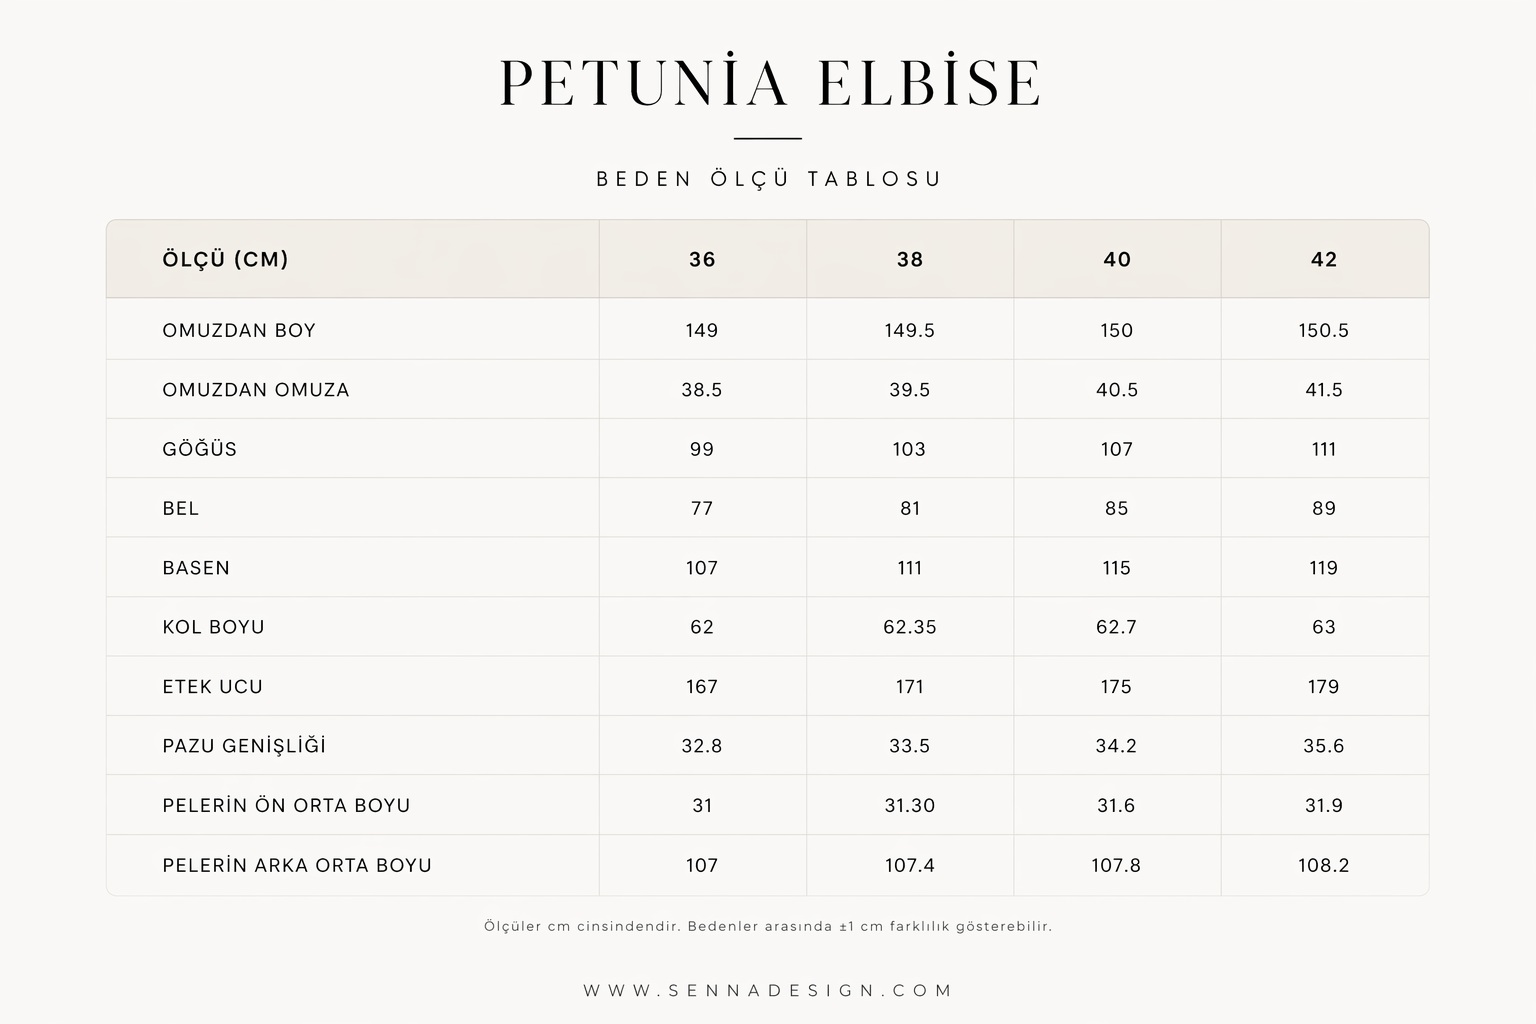The width and height of the screenshot is (1536, 1024).
Task: Select the value 108.2 in the table
Action: click(x=1323, y=865)
